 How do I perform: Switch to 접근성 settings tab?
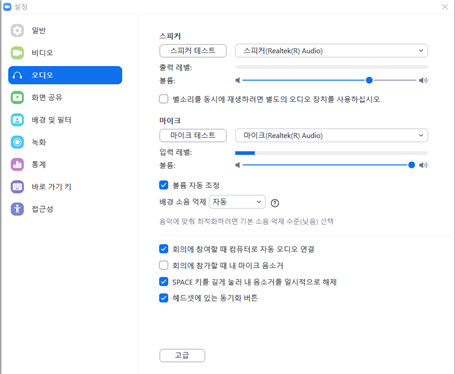65,209
